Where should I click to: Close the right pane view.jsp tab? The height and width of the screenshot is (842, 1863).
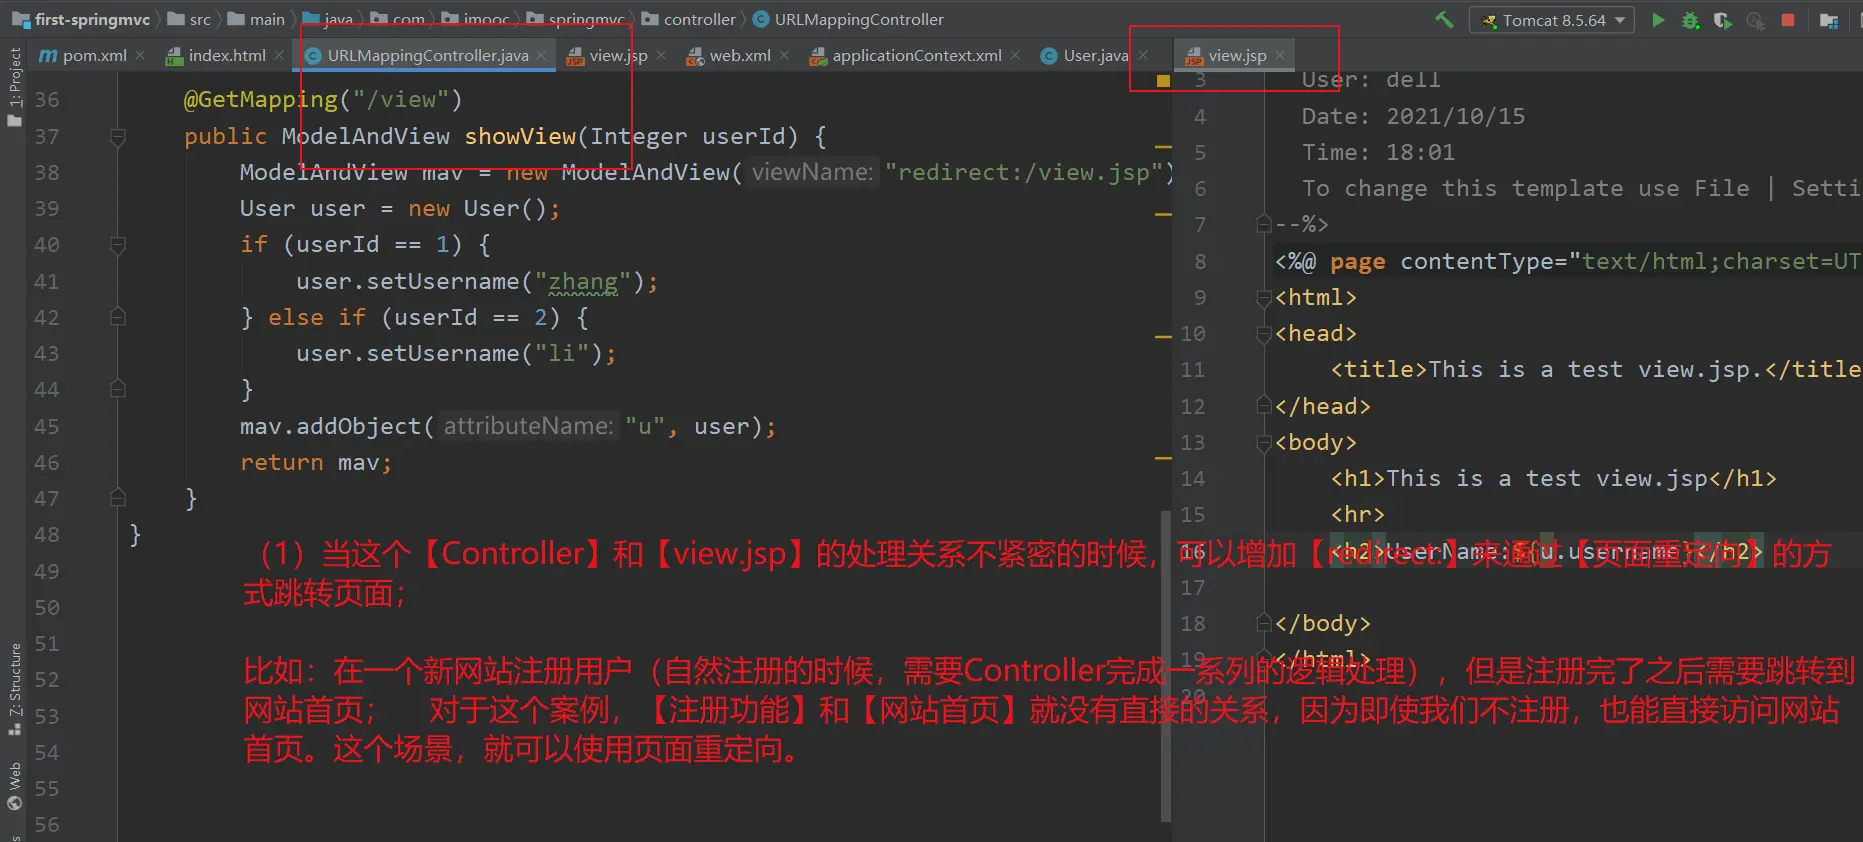pos(1280,55)
